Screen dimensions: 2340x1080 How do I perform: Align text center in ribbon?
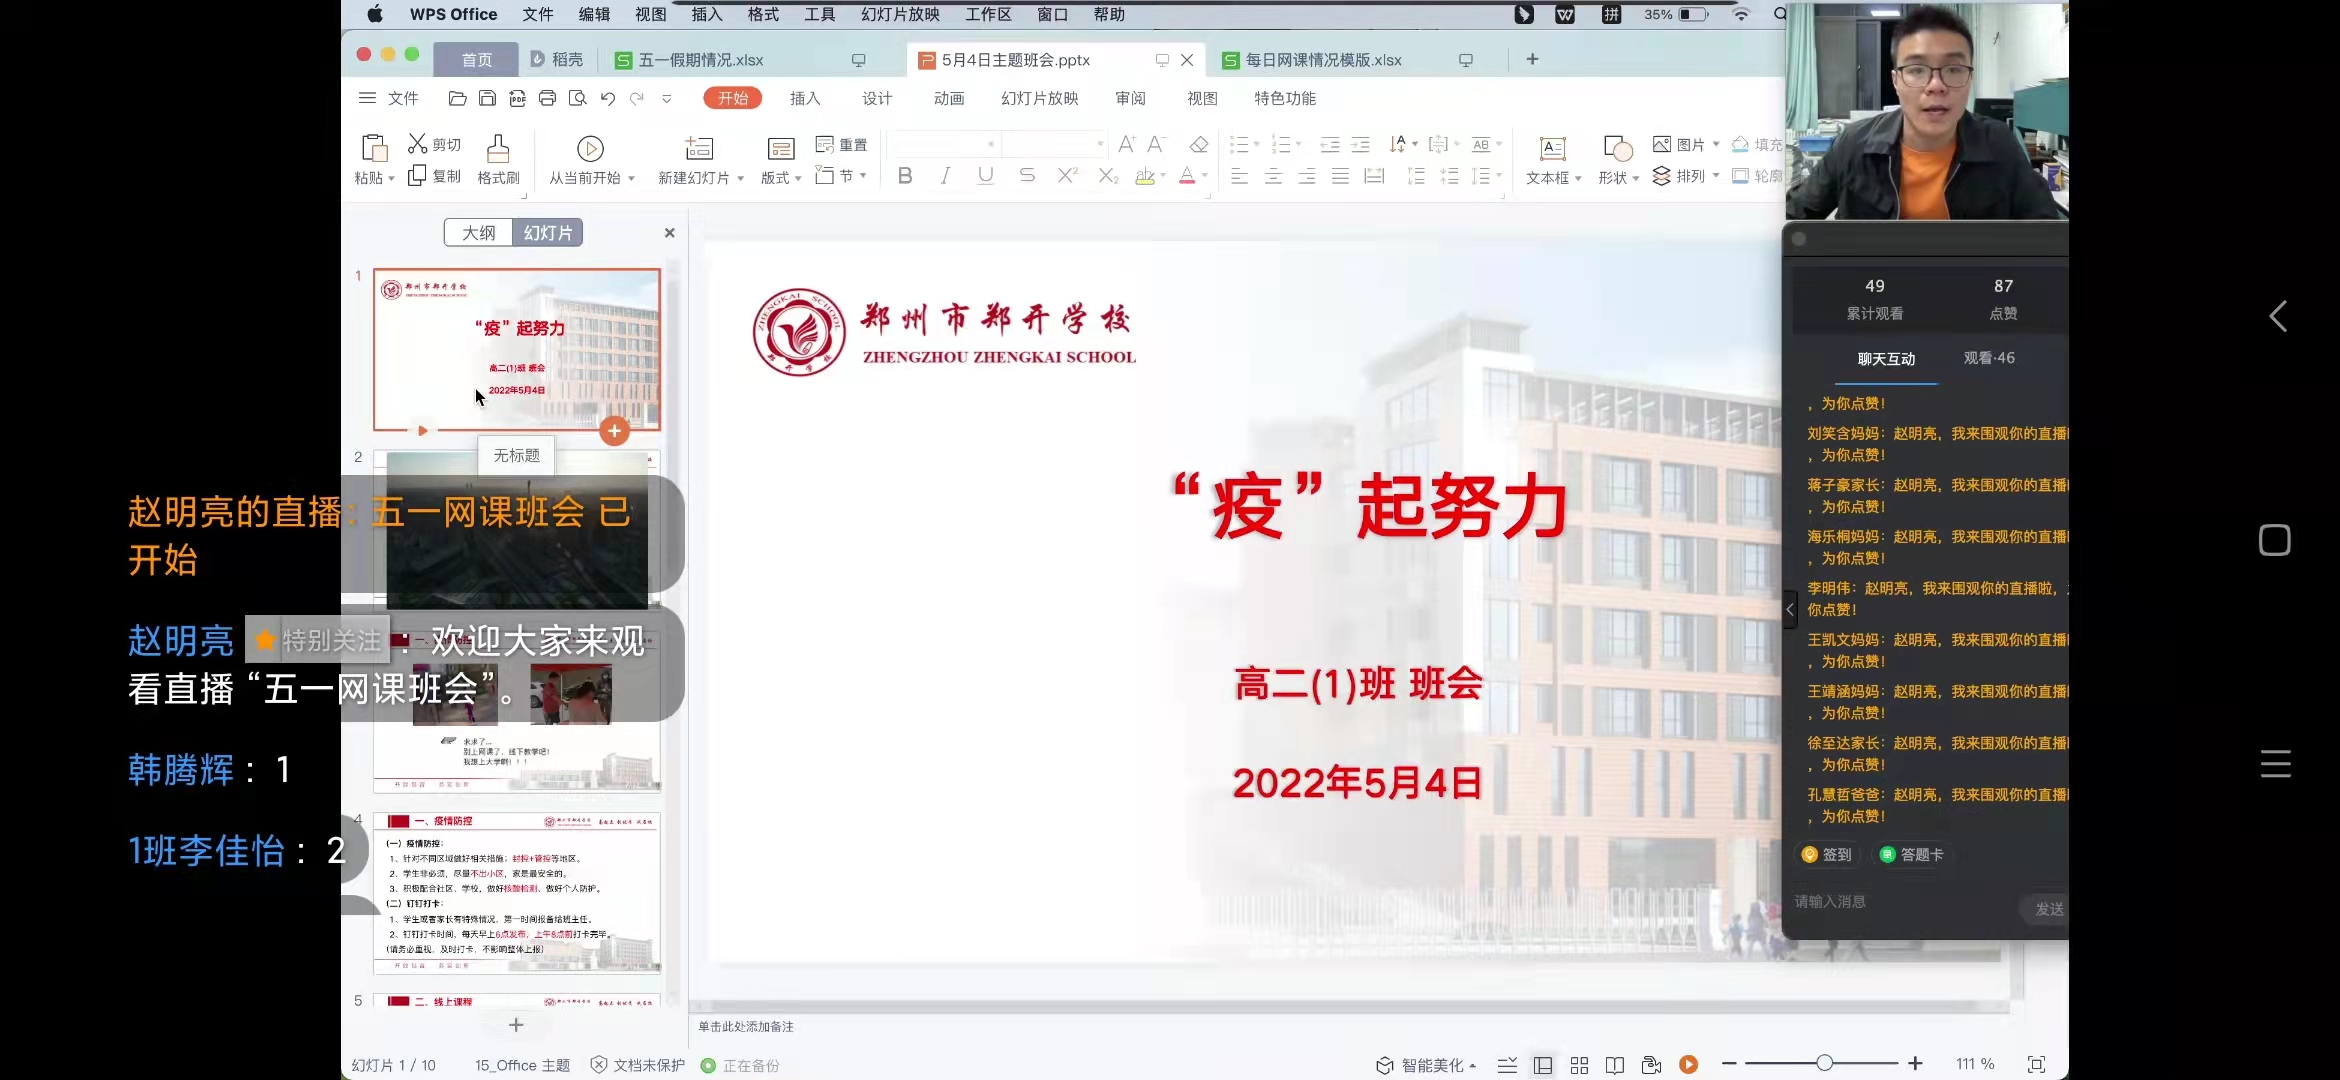click(1273, 176)
